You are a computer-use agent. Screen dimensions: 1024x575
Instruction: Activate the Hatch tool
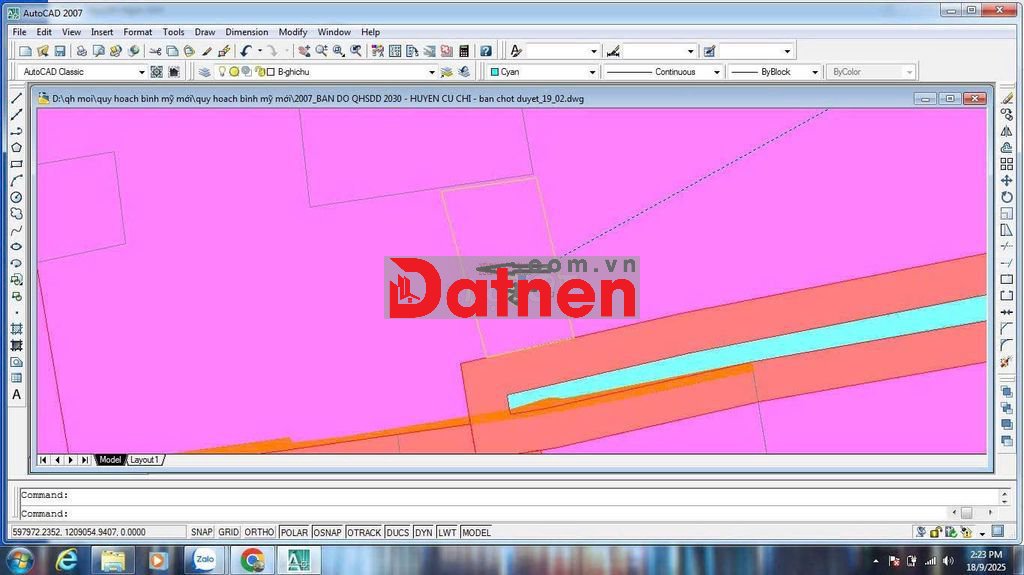click(x=16, y=329)
